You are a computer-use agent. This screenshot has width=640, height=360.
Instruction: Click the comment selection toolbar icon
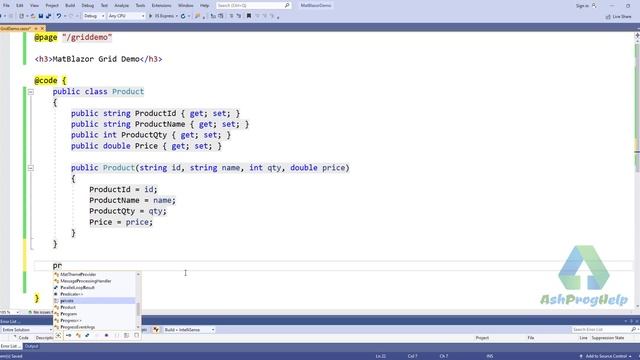pos(231,16)
